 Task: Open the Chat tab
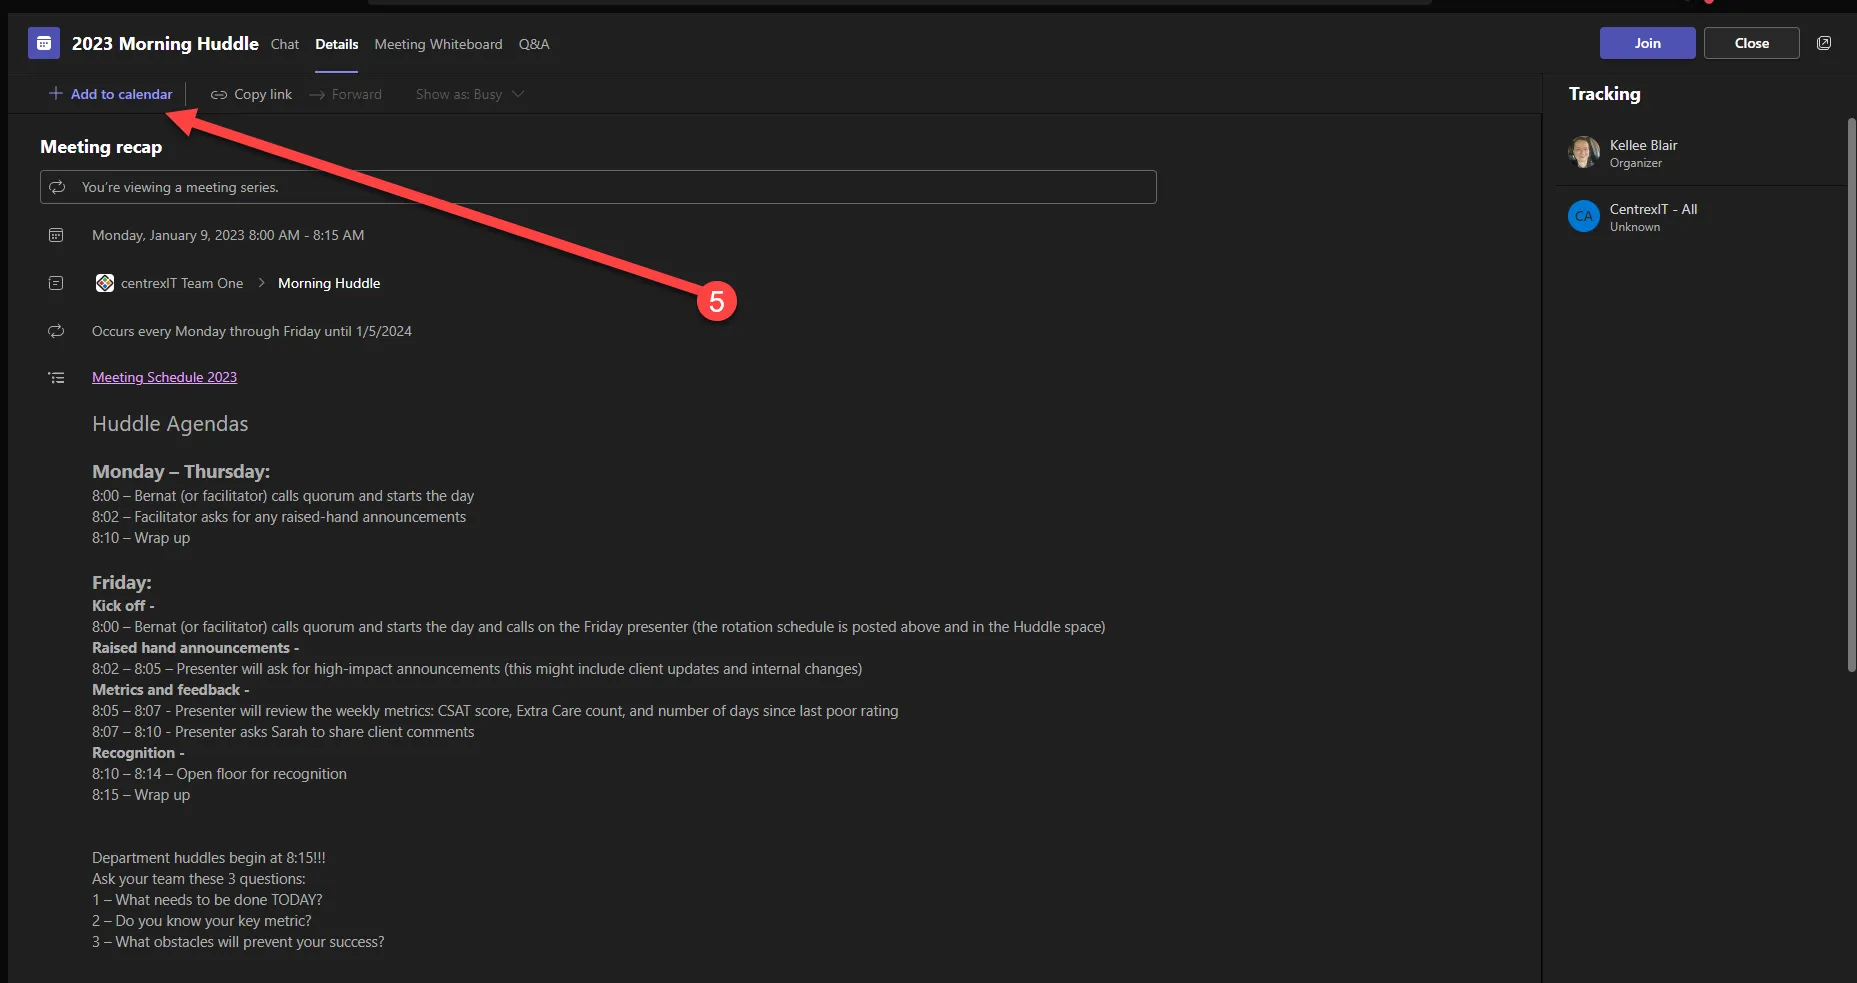[285, 44]
